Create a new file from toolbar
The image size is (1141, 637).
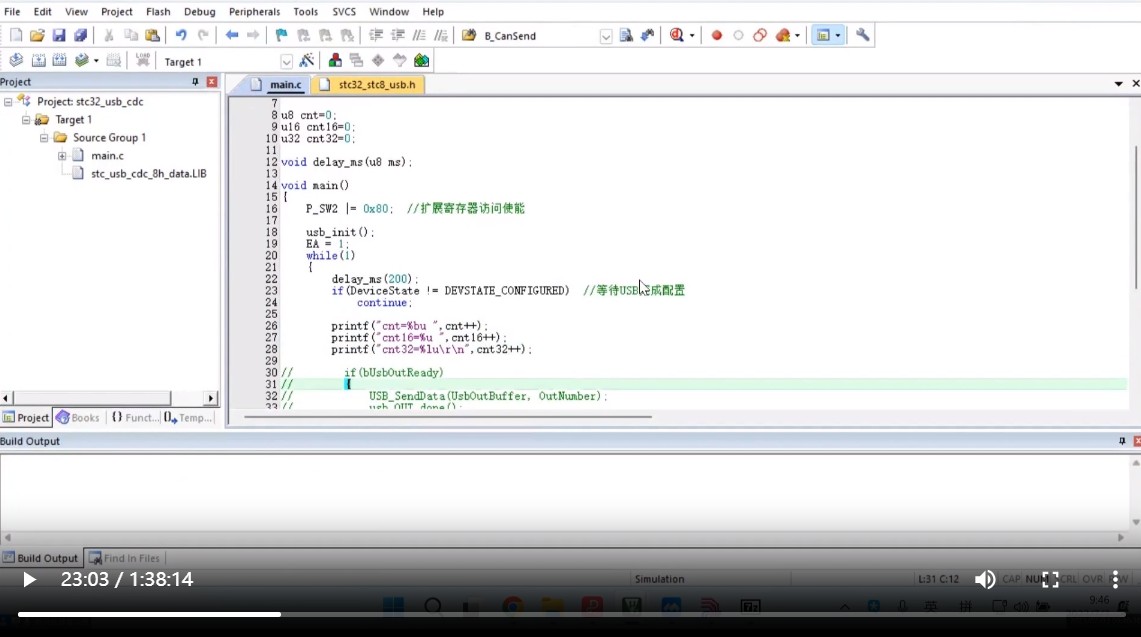point(16,35)
